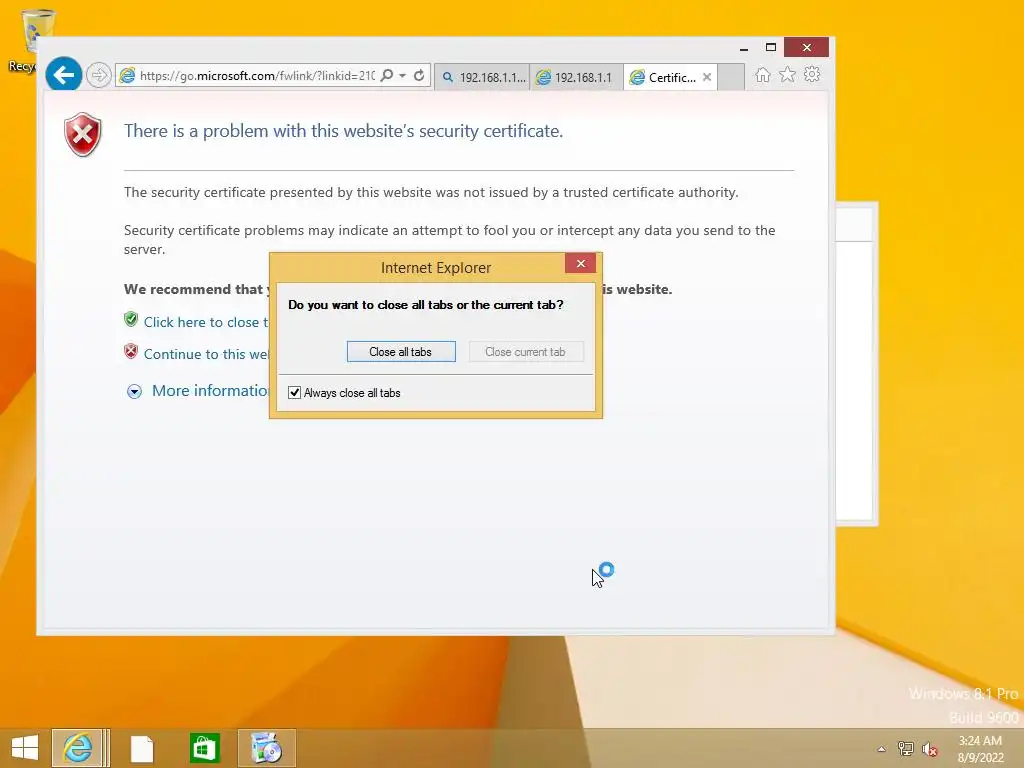Open the blank document taskbar icon
The height and width of the screenshot is (768, 1024).
click(142, 748)
